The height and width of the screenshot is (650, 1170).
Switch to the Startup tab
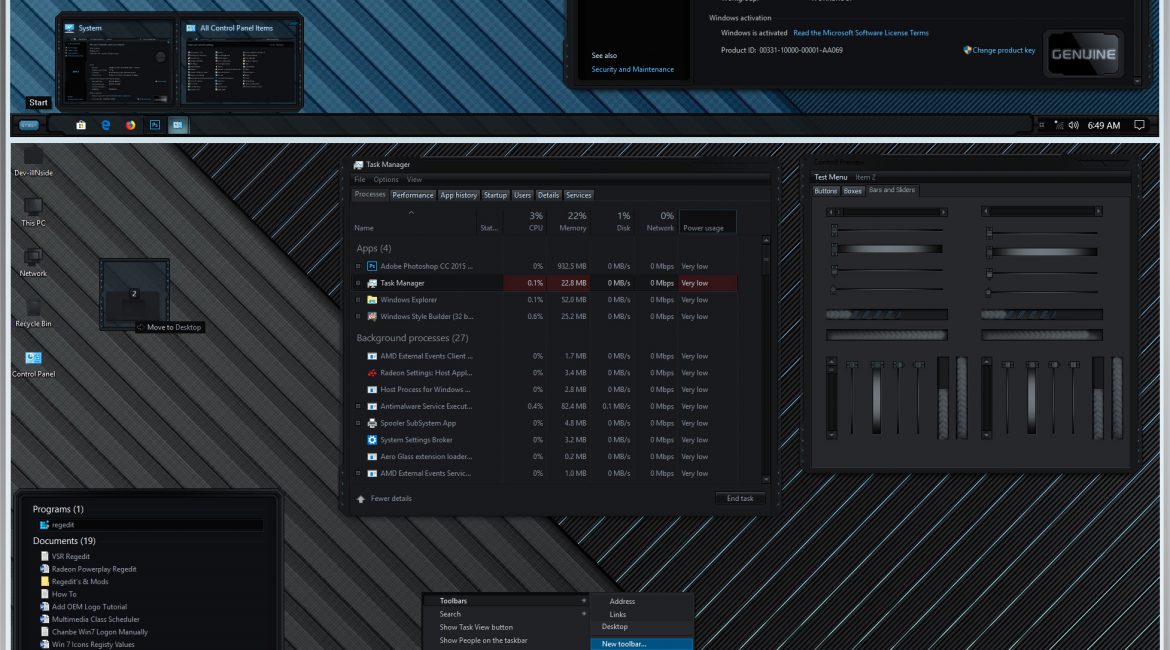pos(495,196)
